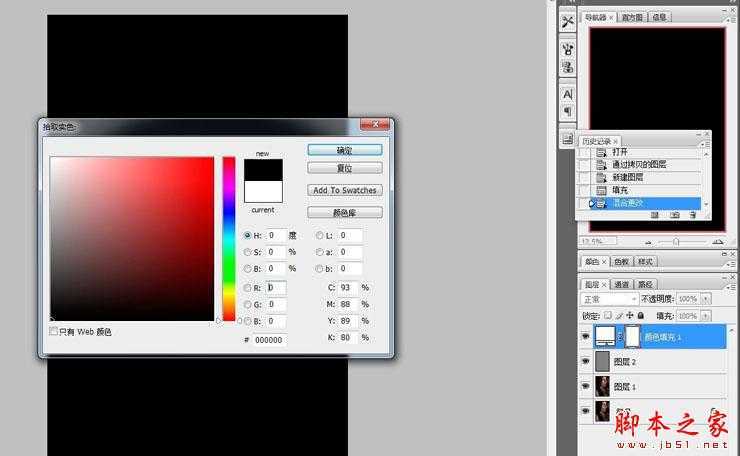Screen dimensions: 740x456
Task: Toggle lock all padlock icon in Layers
Action: pos(641,315)
